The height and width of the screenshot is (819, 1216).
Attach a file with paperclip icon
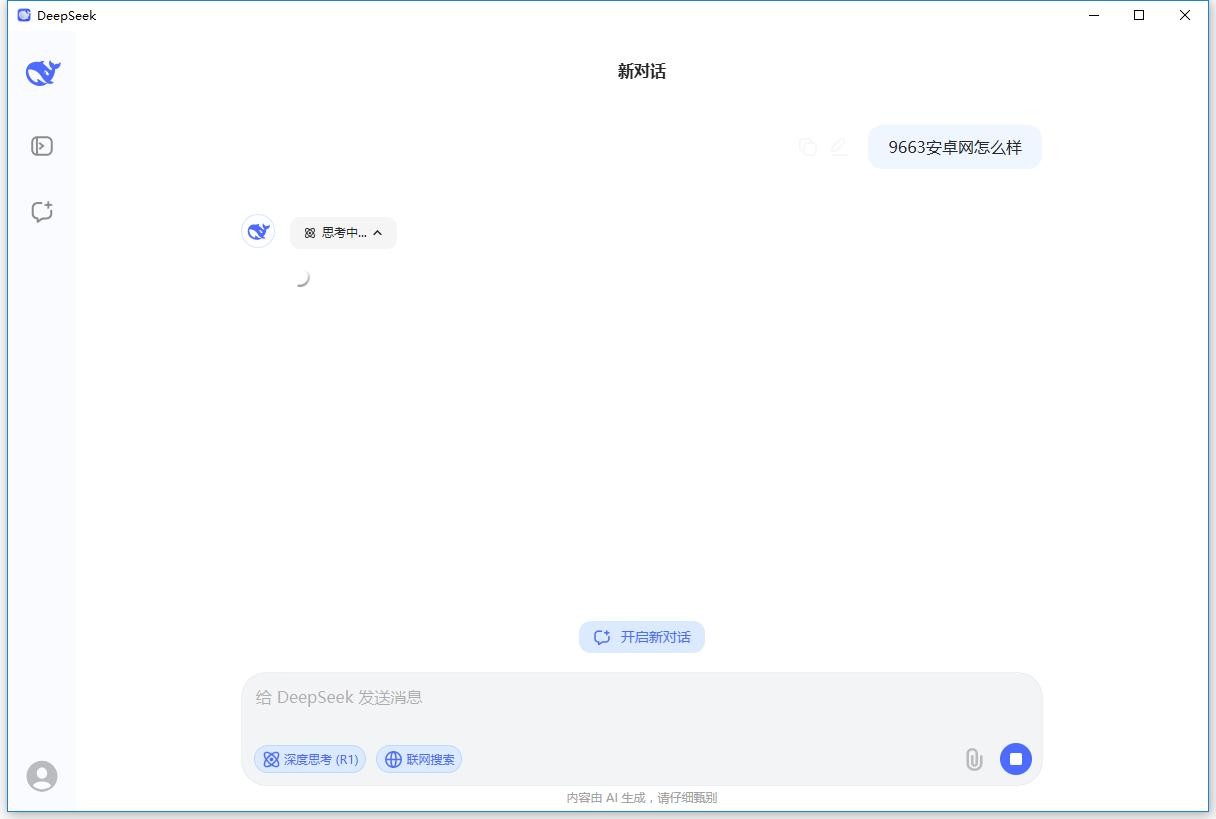[974, 759]
